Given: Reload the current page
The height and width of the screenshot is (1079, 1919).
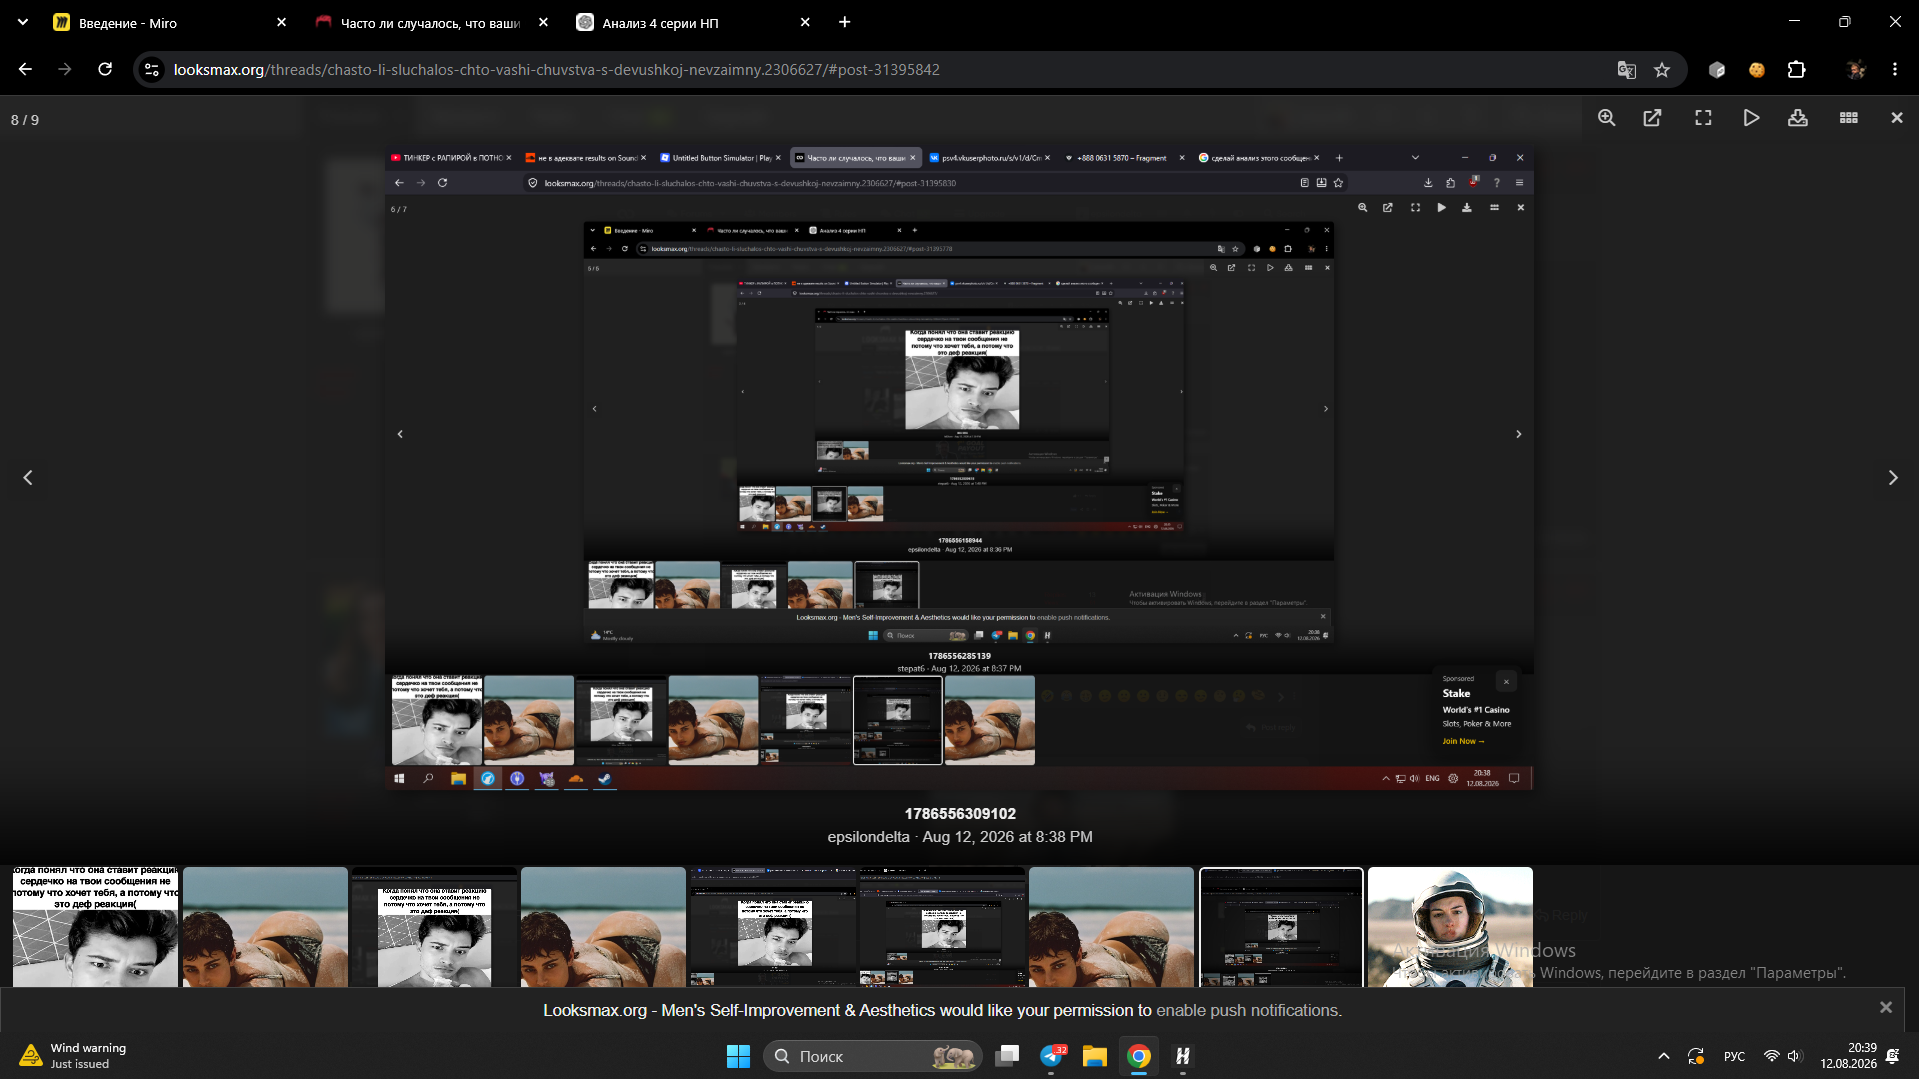Looking at the screenshot, I should pyautogui.click(x=105, y=69).
